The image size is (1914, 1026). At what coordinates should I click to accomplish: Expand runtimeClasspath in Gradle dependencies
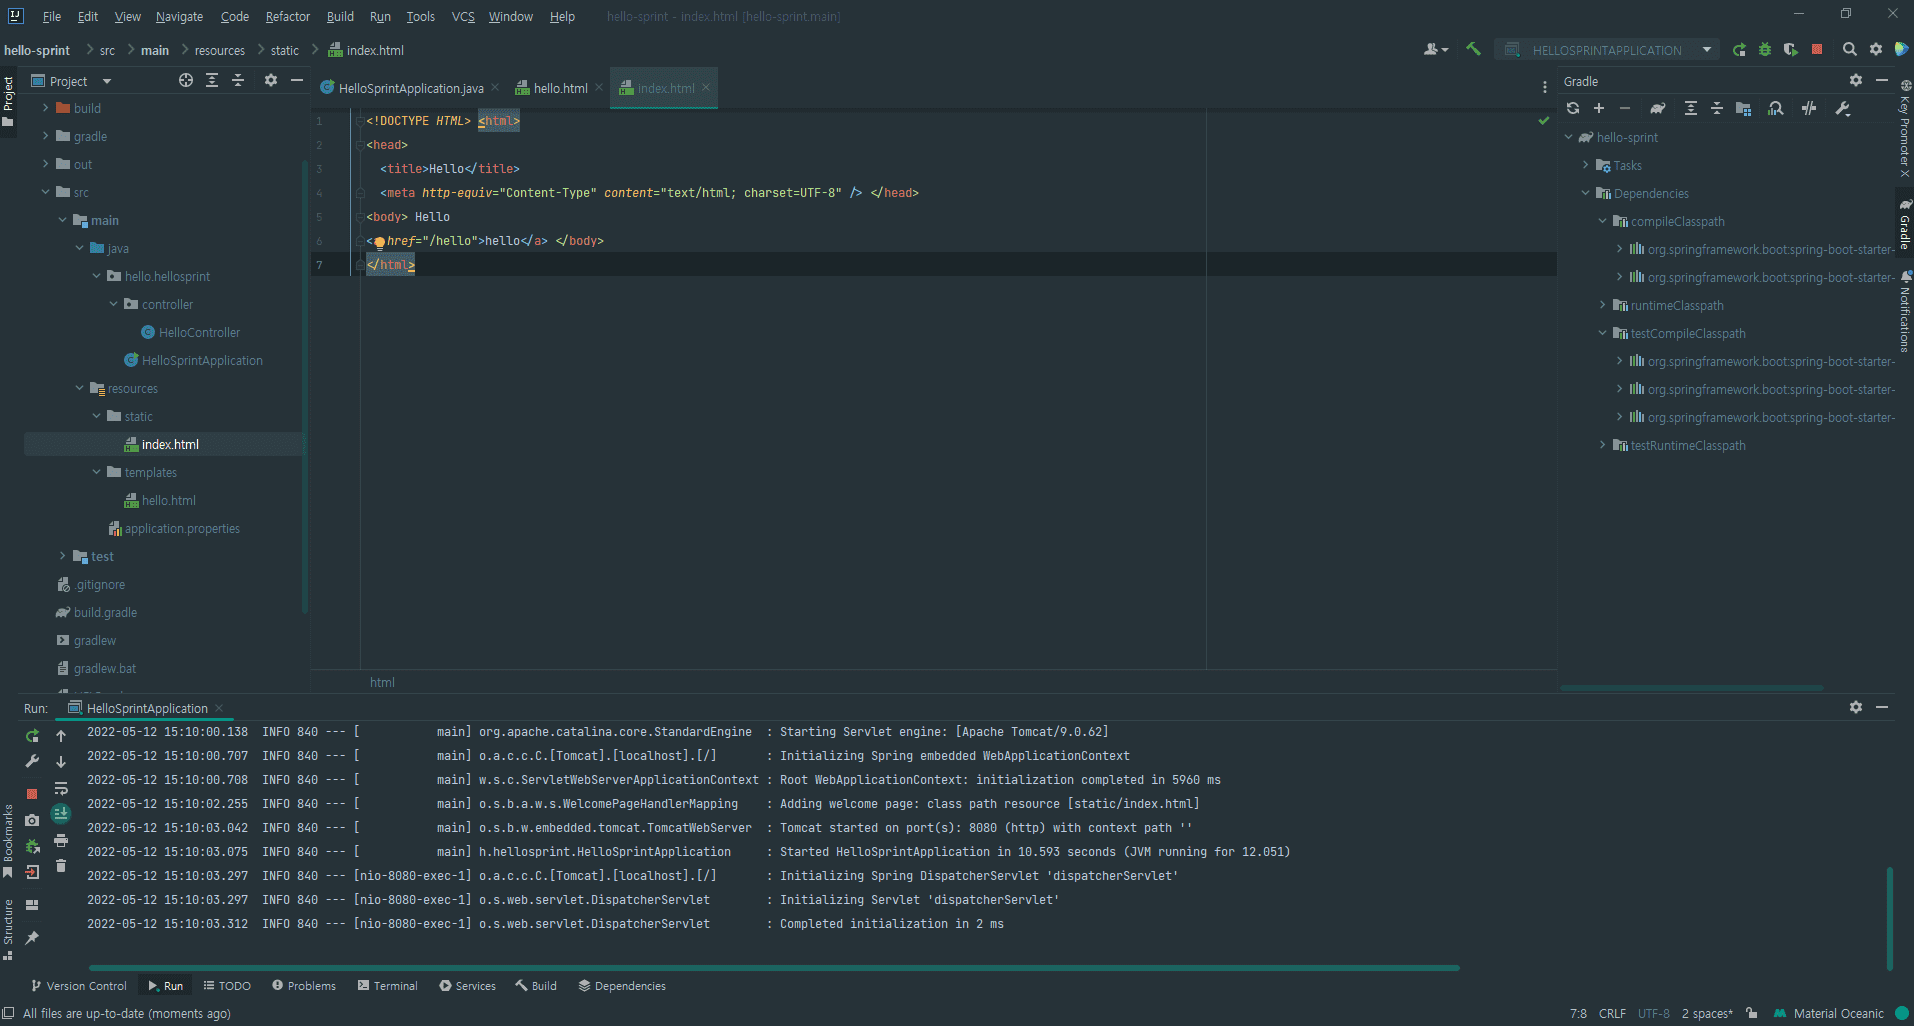pos(1603,305)
